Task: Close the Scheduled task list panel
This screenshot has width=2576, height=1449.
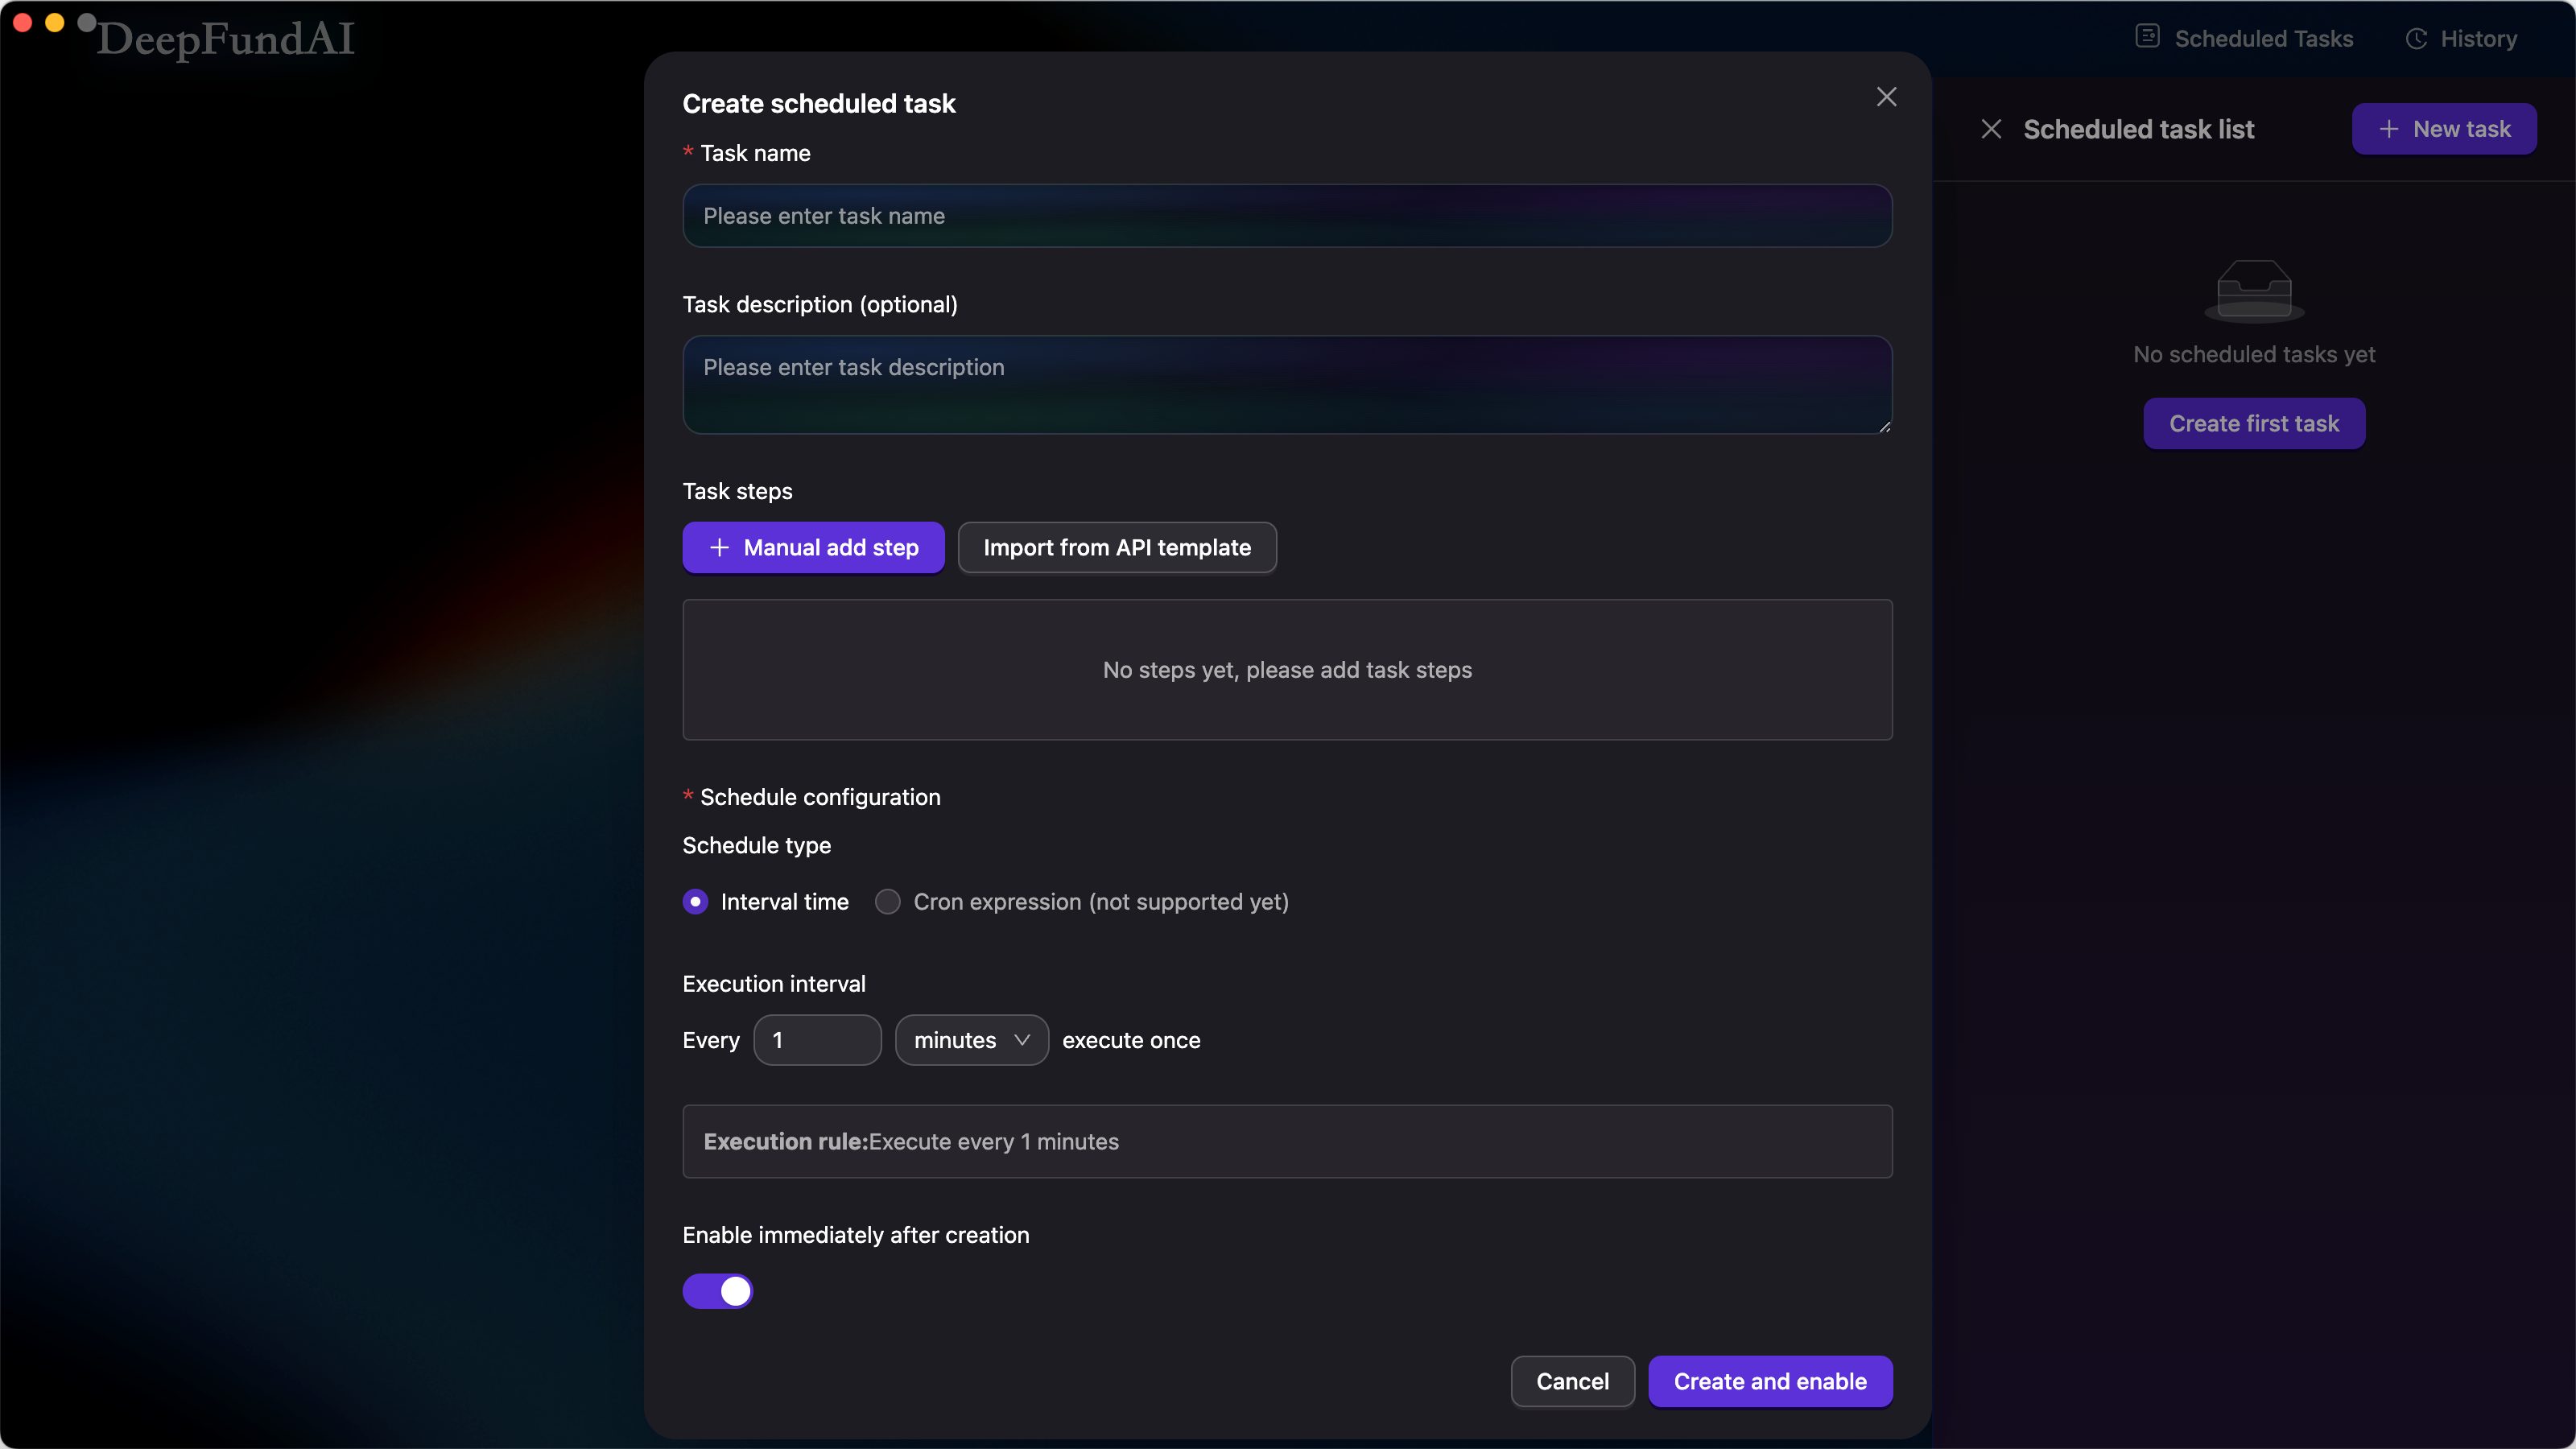Action: [1991, 129]
